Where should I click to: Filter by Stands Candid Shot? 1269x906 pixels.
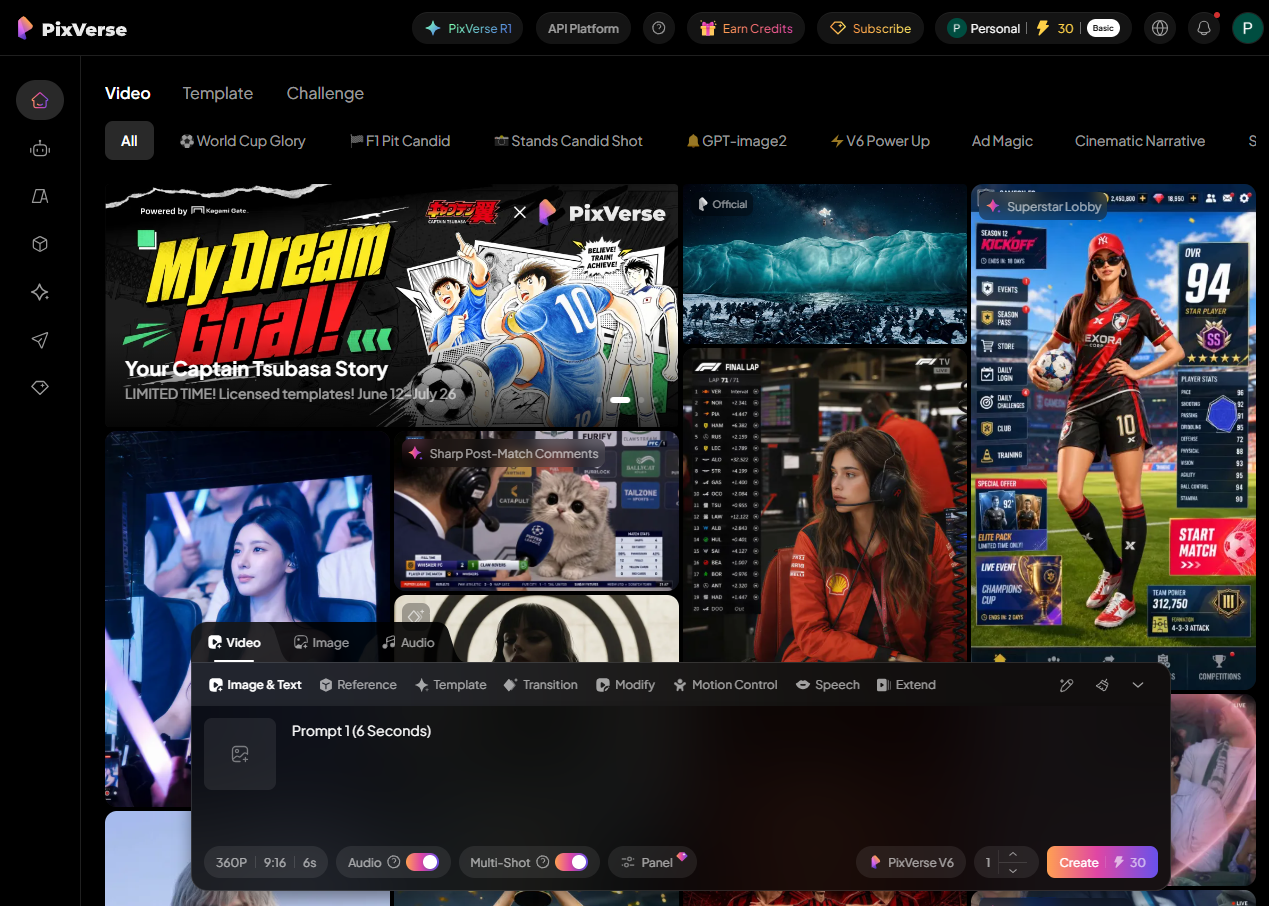click(x=569, y=141)
